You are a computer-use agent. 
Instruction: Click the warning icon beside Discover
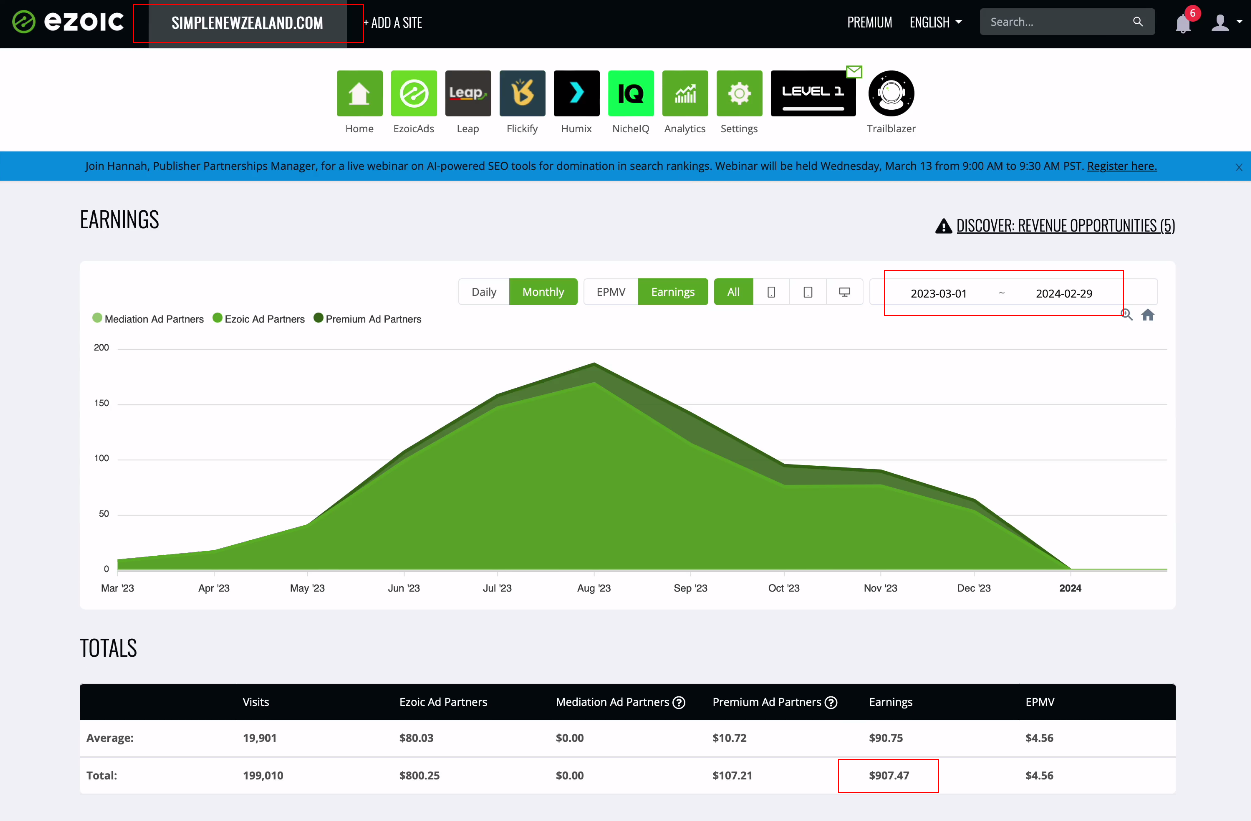click(943, 227)
